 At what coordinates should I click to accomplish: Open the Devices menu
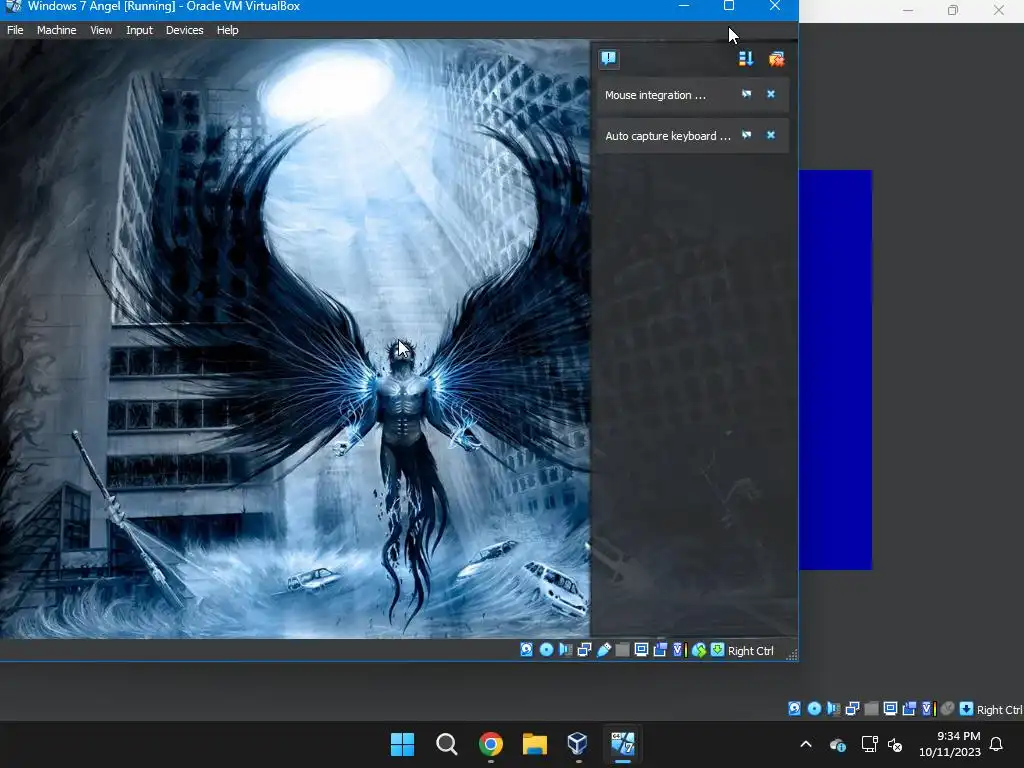184,30
